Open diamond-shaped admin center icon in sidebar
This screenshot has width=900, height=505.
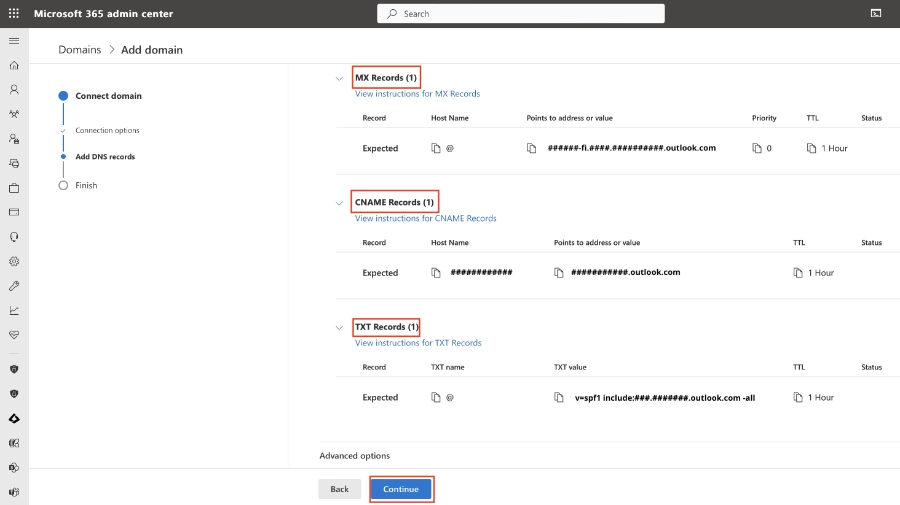(14, 419)
